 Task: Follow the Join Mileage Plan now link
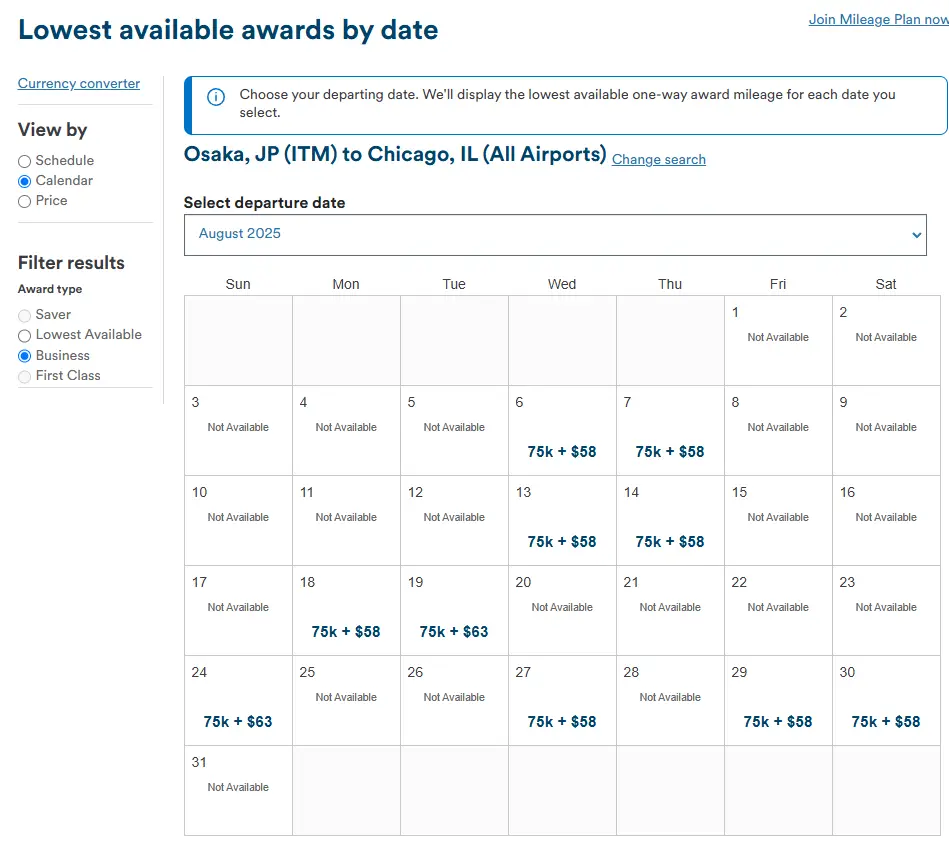pyautogui.click(x=878, y=19)
